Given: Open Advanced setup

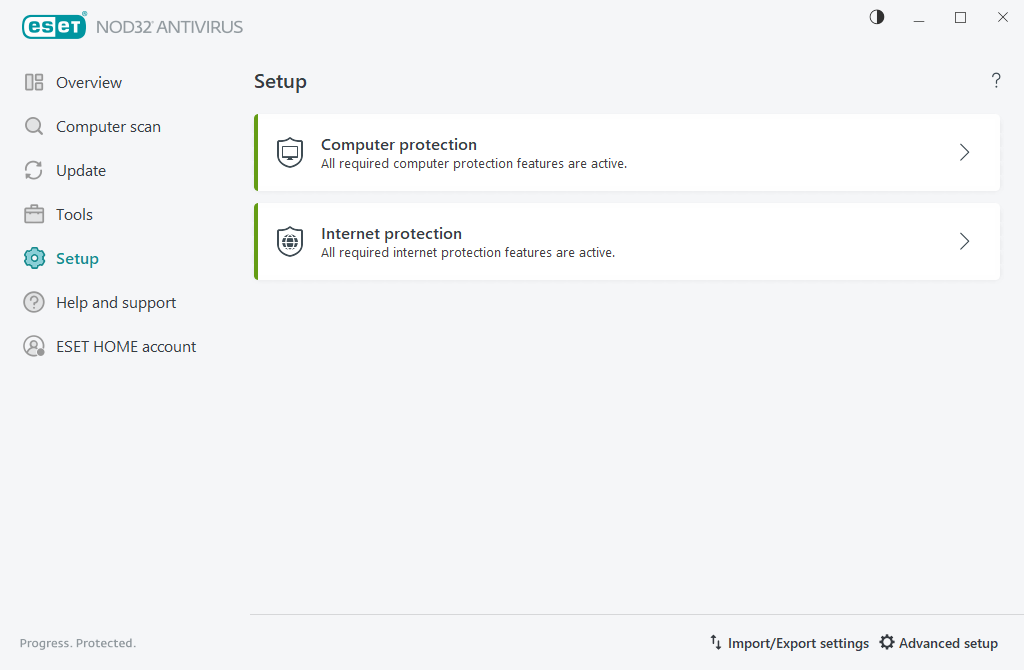Looking at the screenshot, I should [x=938, y=643].
